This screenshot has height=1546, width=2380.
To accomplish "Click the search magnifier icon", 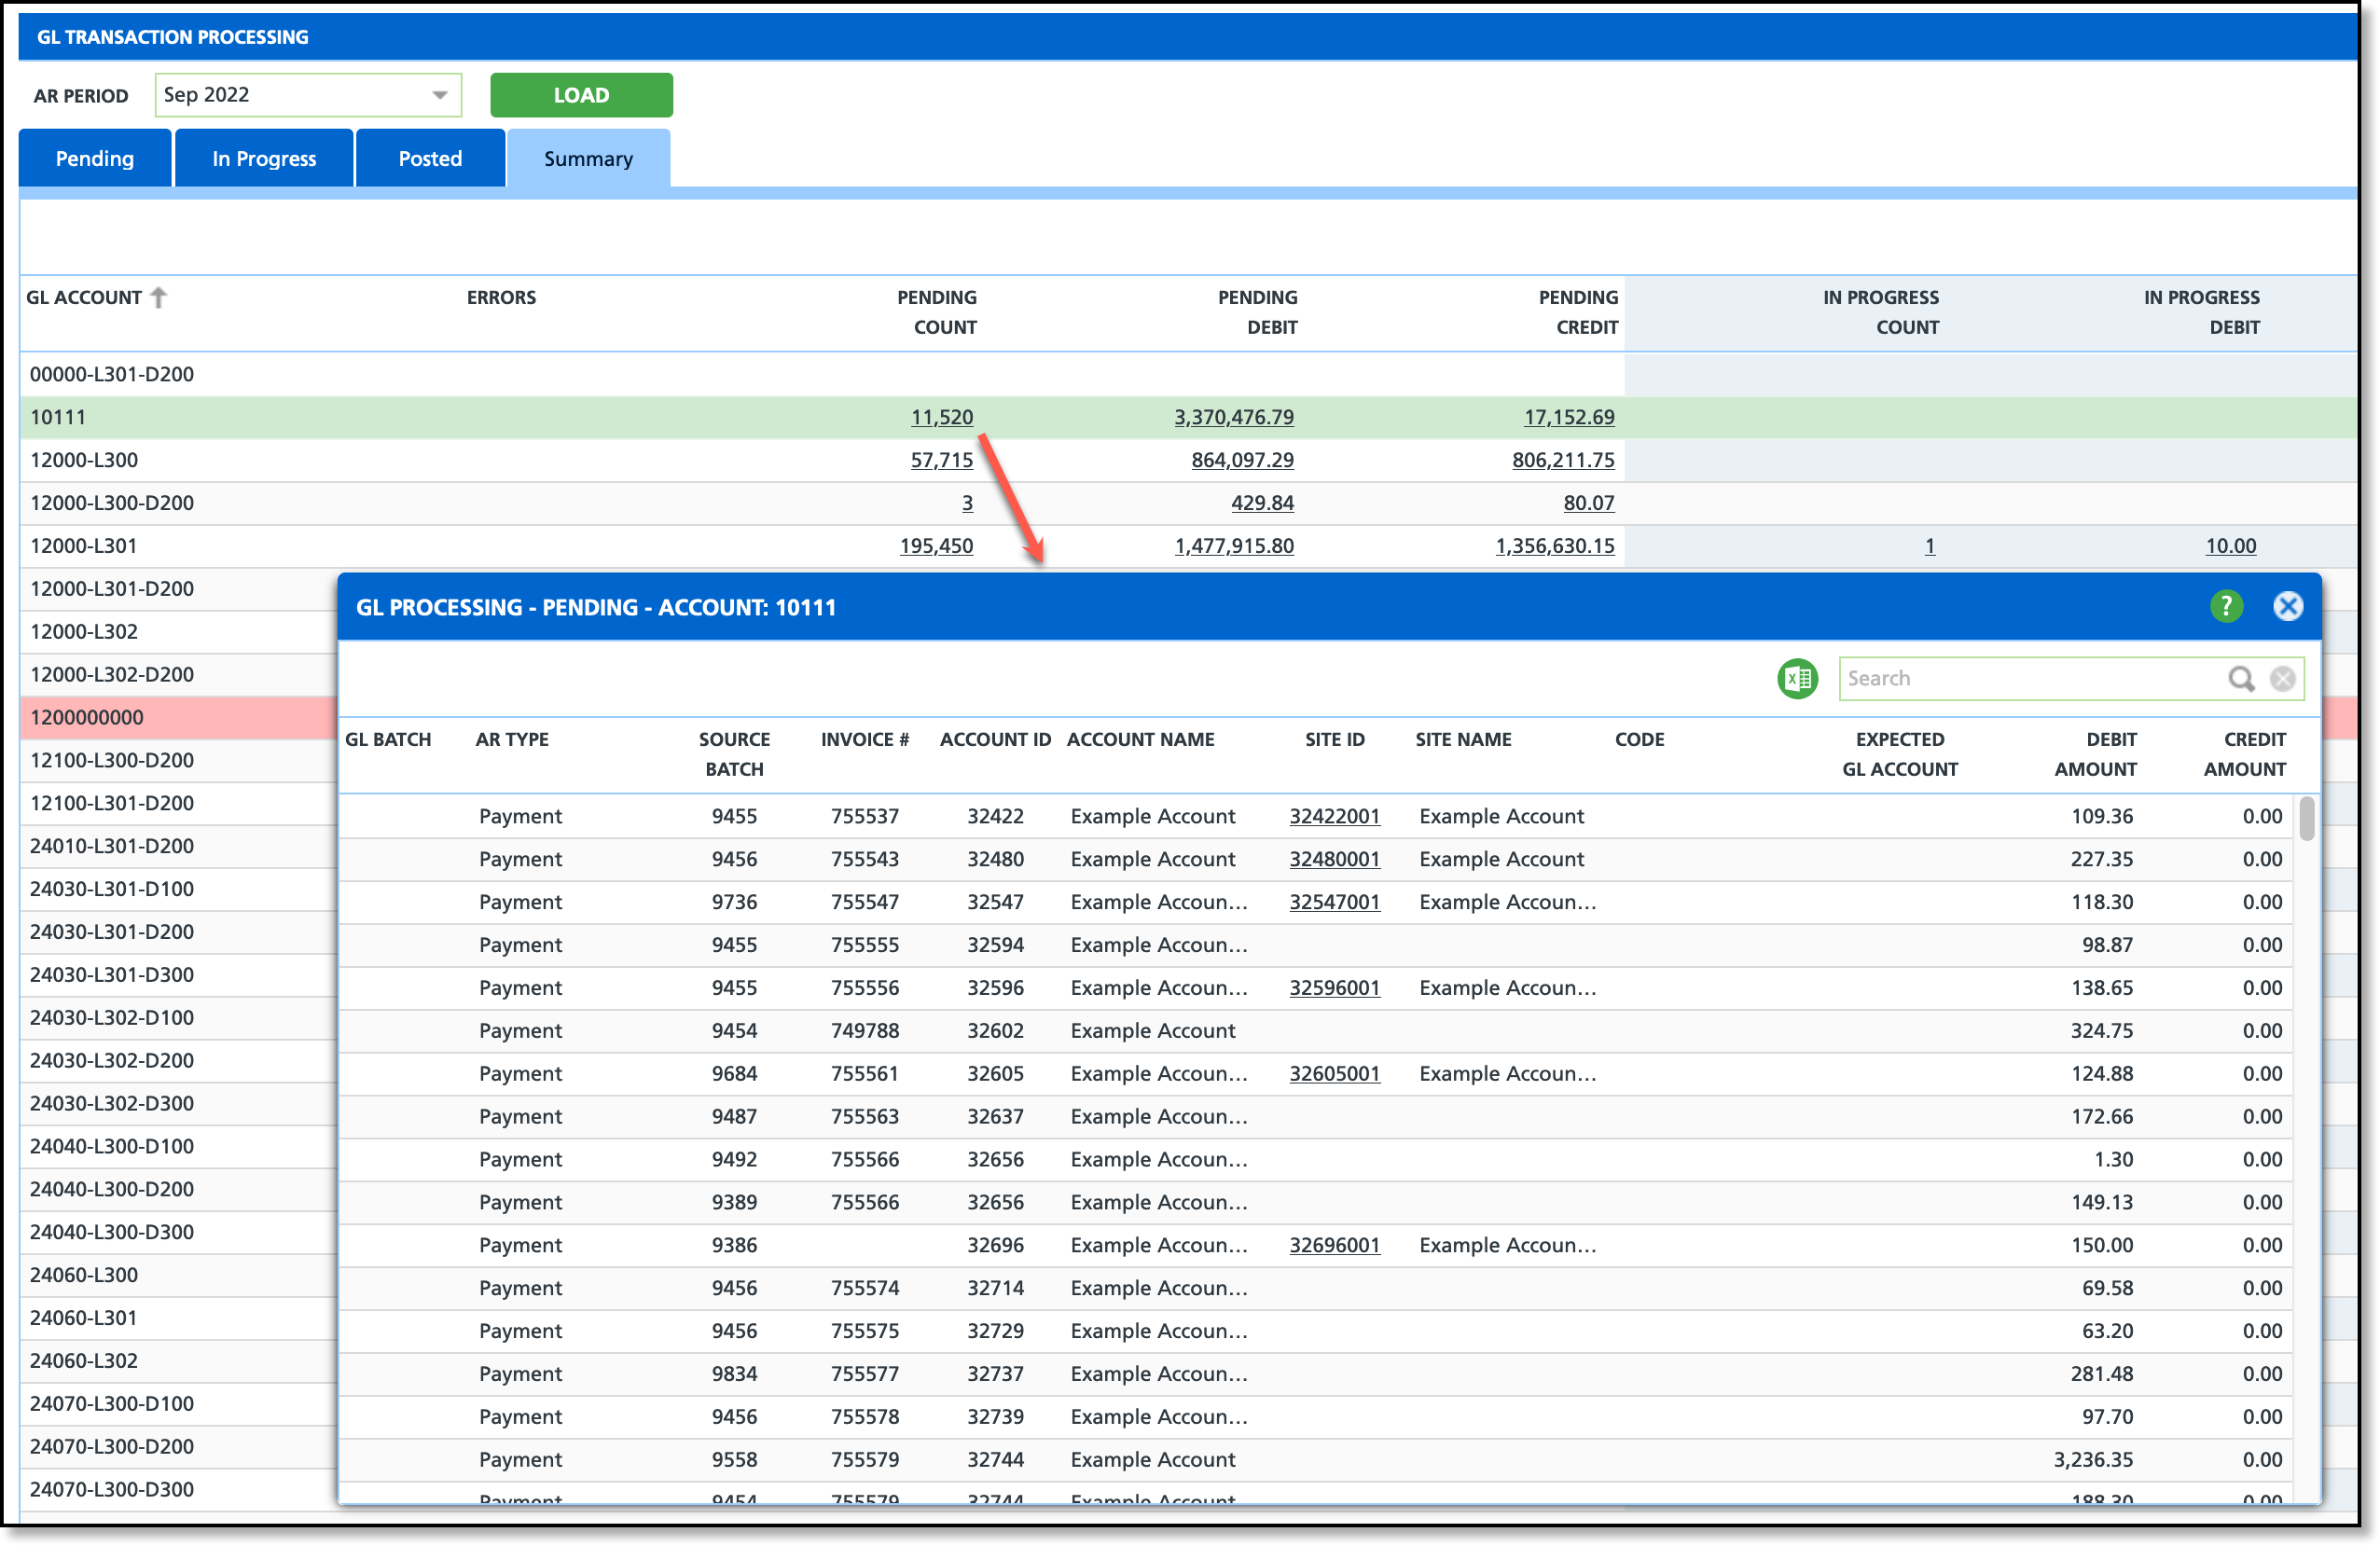I will click(2241, 679).
